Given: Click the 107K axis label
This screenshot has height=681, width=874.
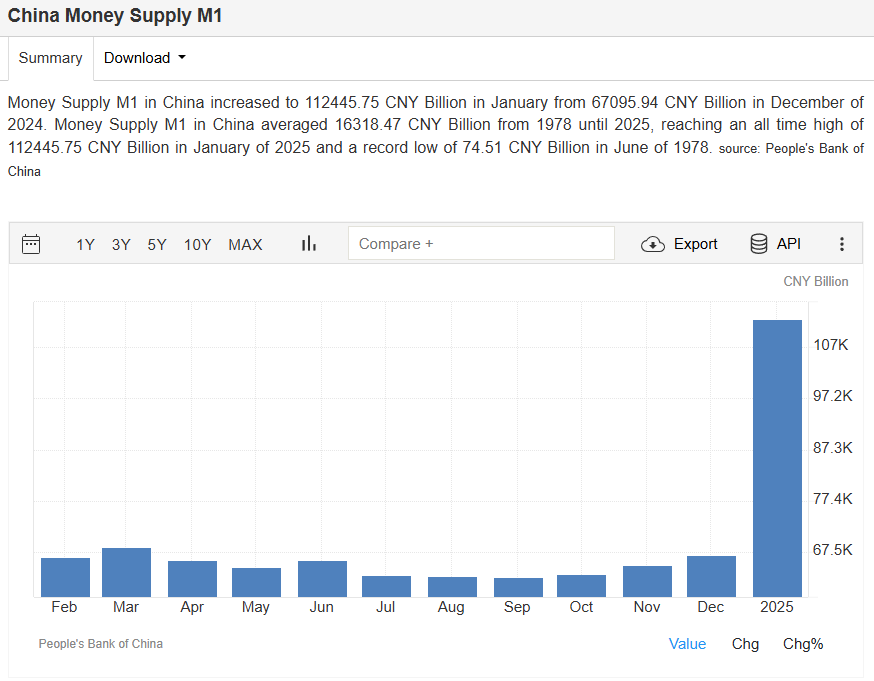Looking at the screenshot, I should 831,345.
